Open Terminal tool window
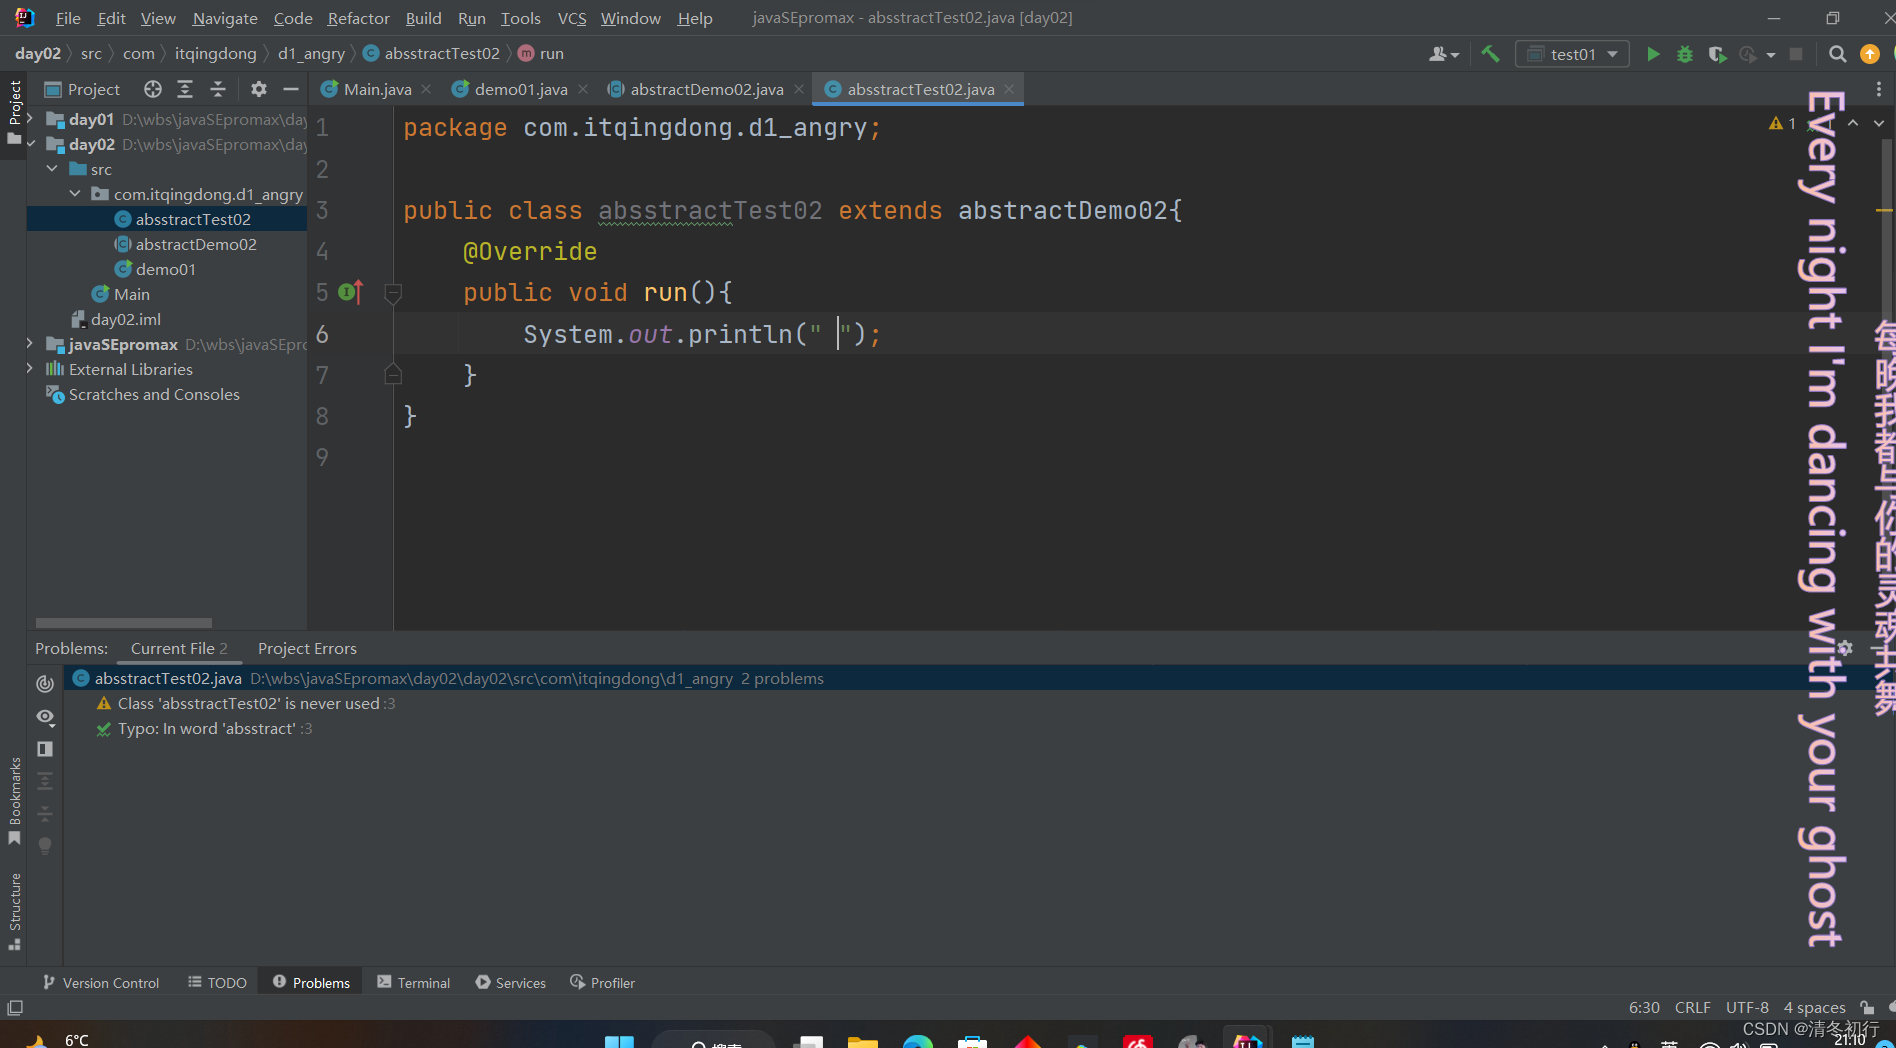 tap(413, 983)
